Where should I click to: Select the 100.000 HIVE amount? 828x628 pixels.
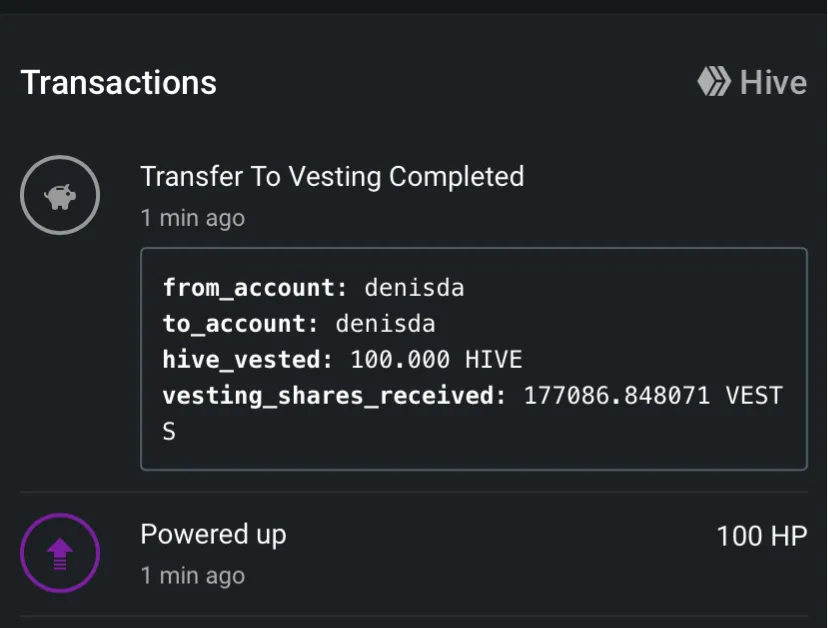pyautogui.click(x=436, y=360)
